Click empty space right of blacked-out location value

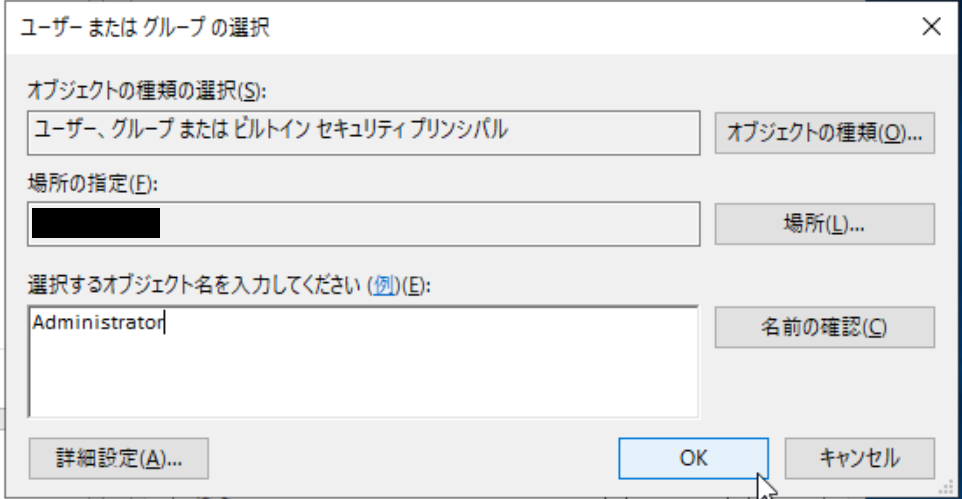430,223
